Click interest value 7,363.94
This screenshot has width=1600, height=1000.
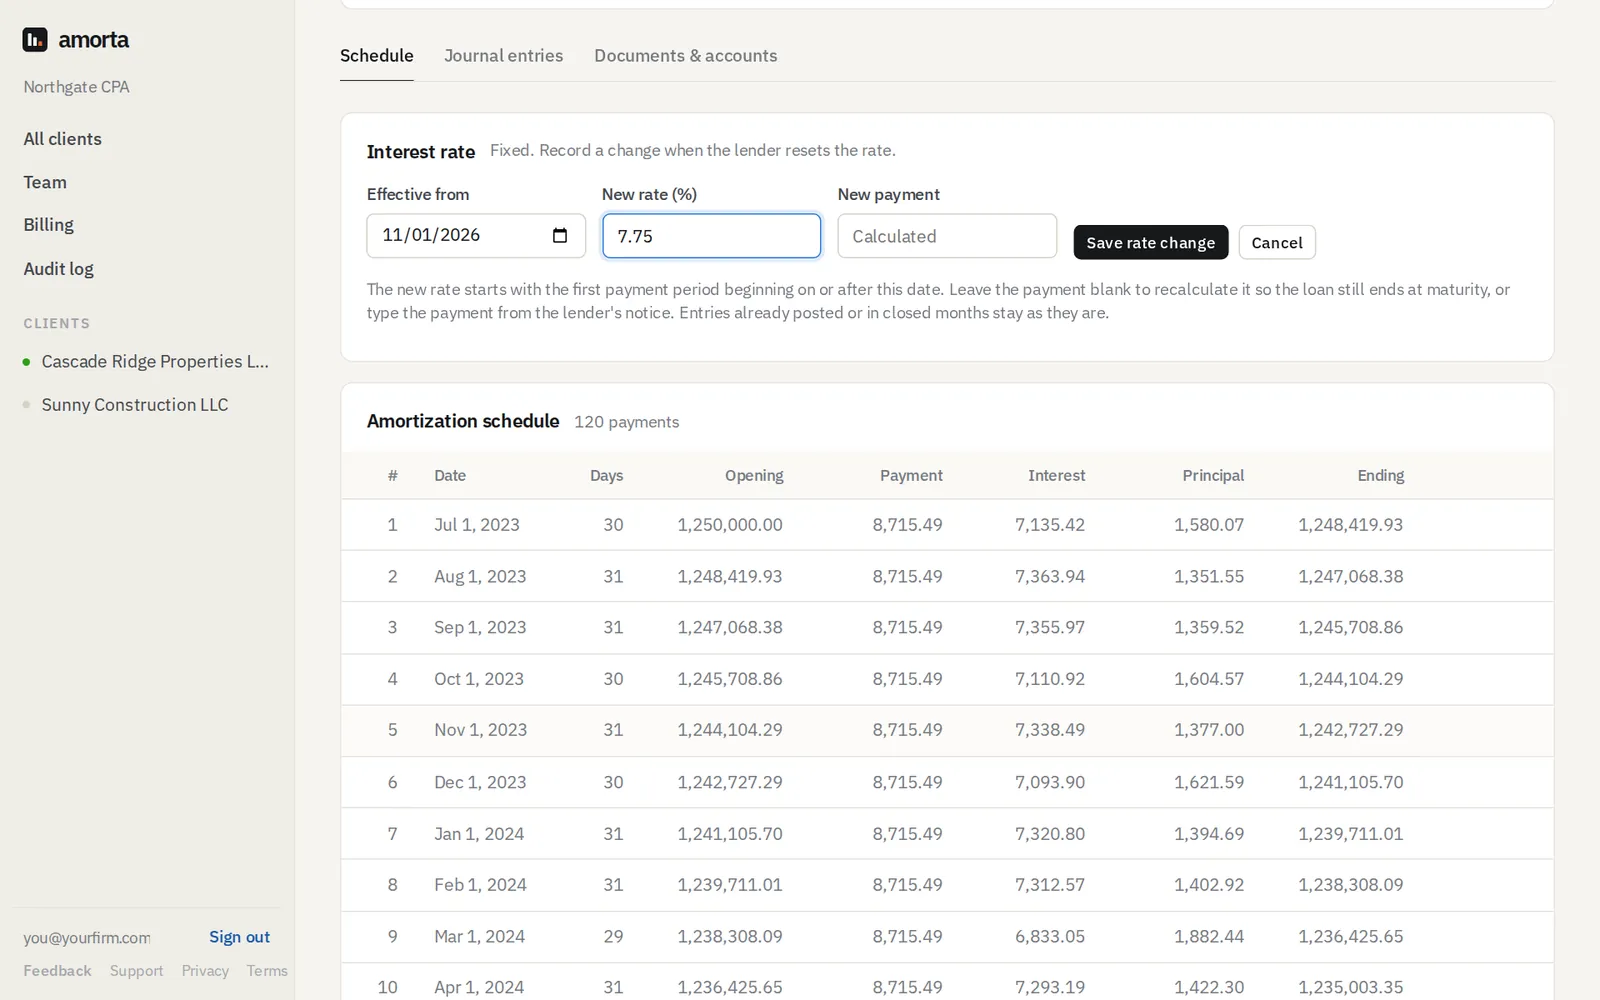(1050, 577)
